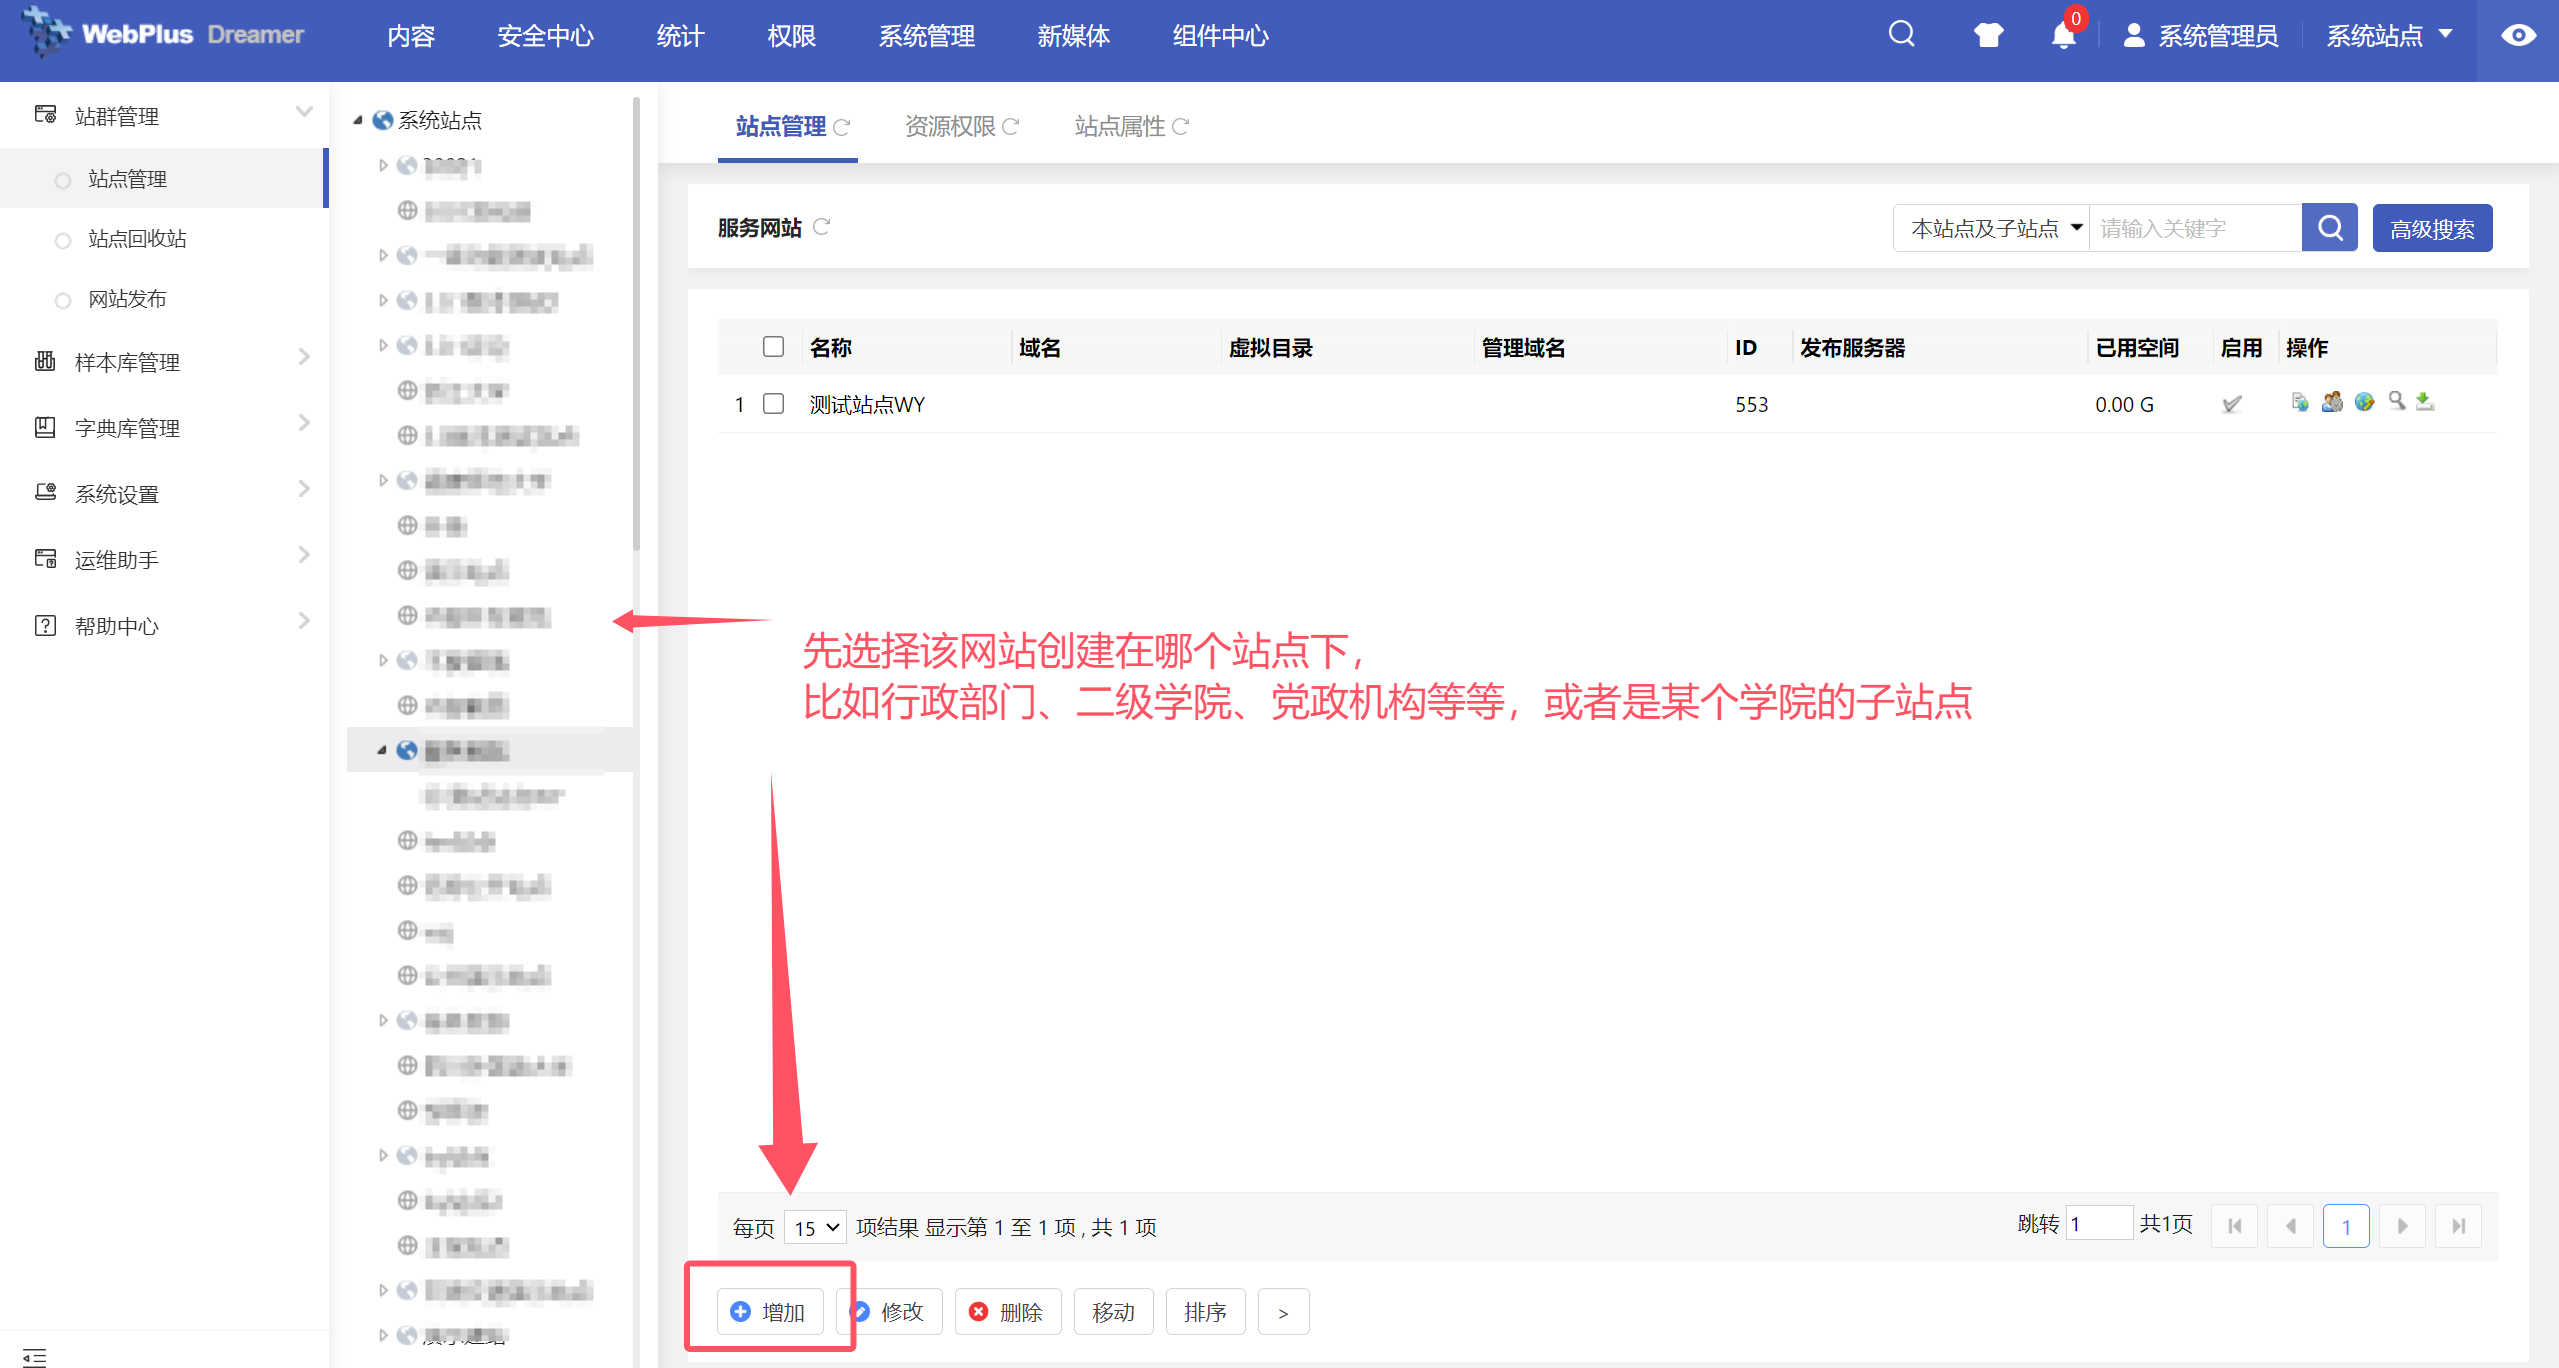Click the shirt theme icon in header
Viewport: 2559px width, 1368px height.
(1988, 36)
